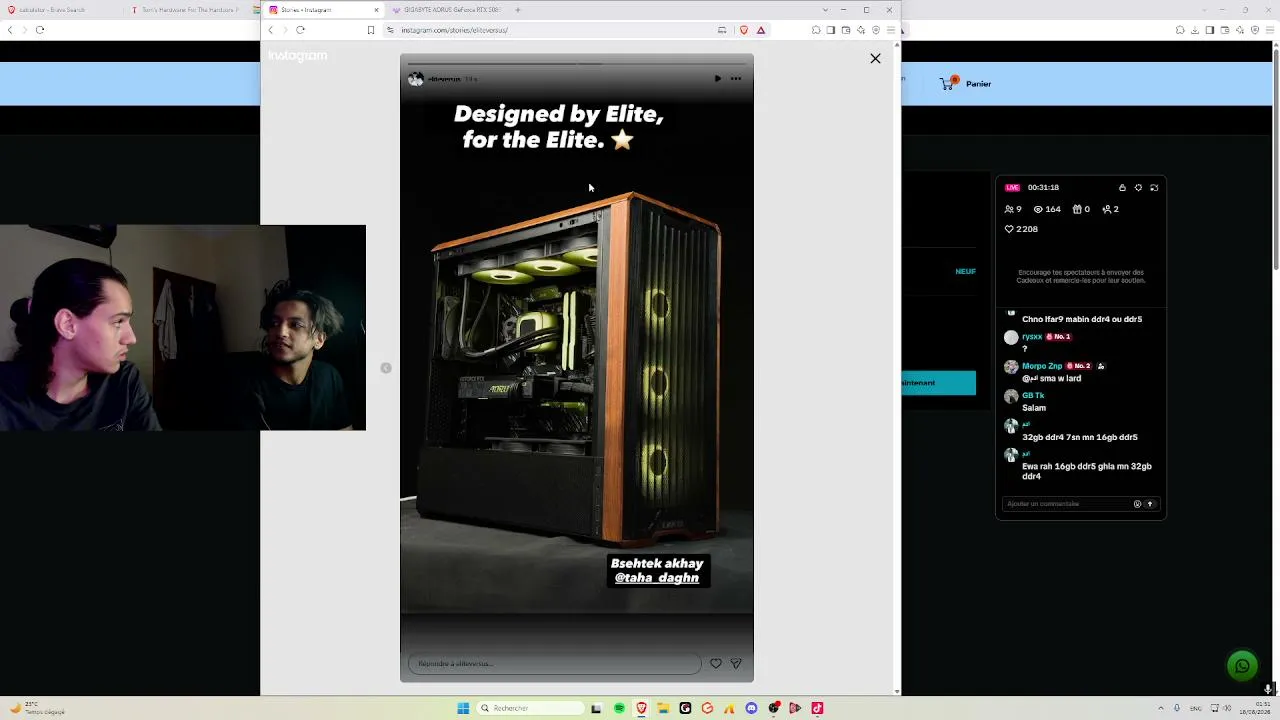
Task: Open Discord from the taskbar
Action: point(751,708)
